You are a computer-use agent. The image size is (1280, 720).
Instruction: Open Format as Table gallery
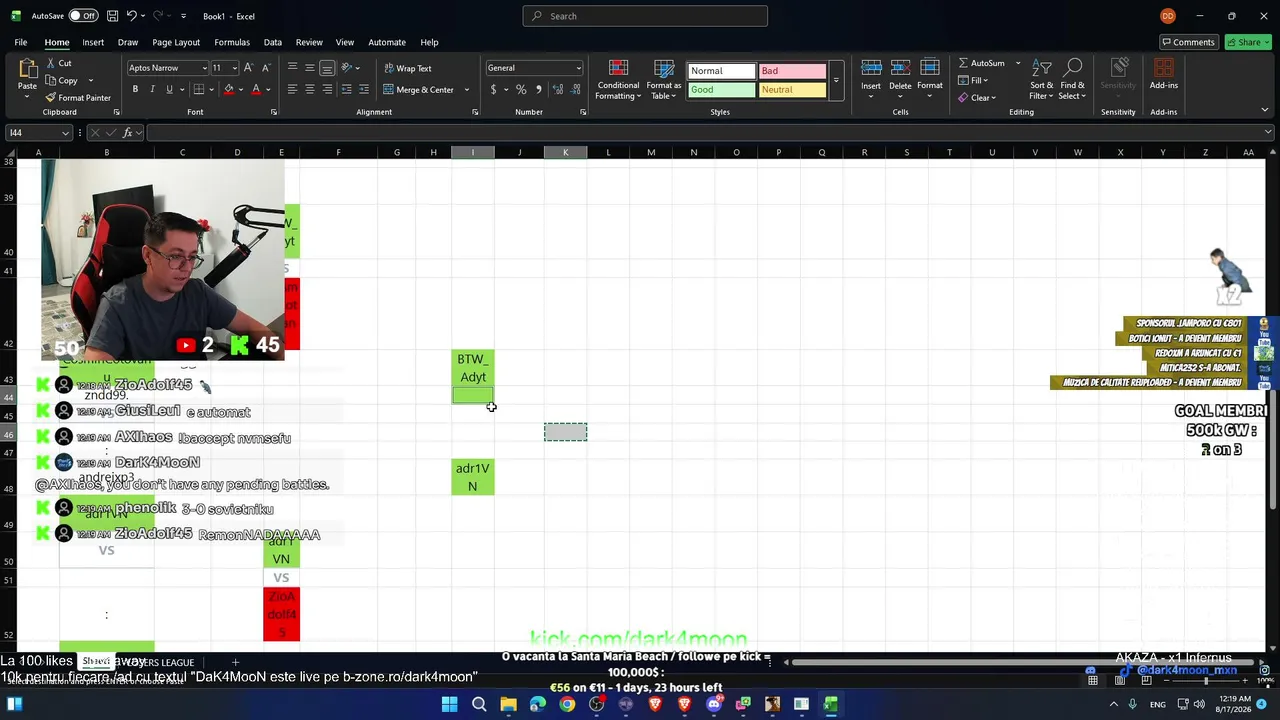[665, 79]
